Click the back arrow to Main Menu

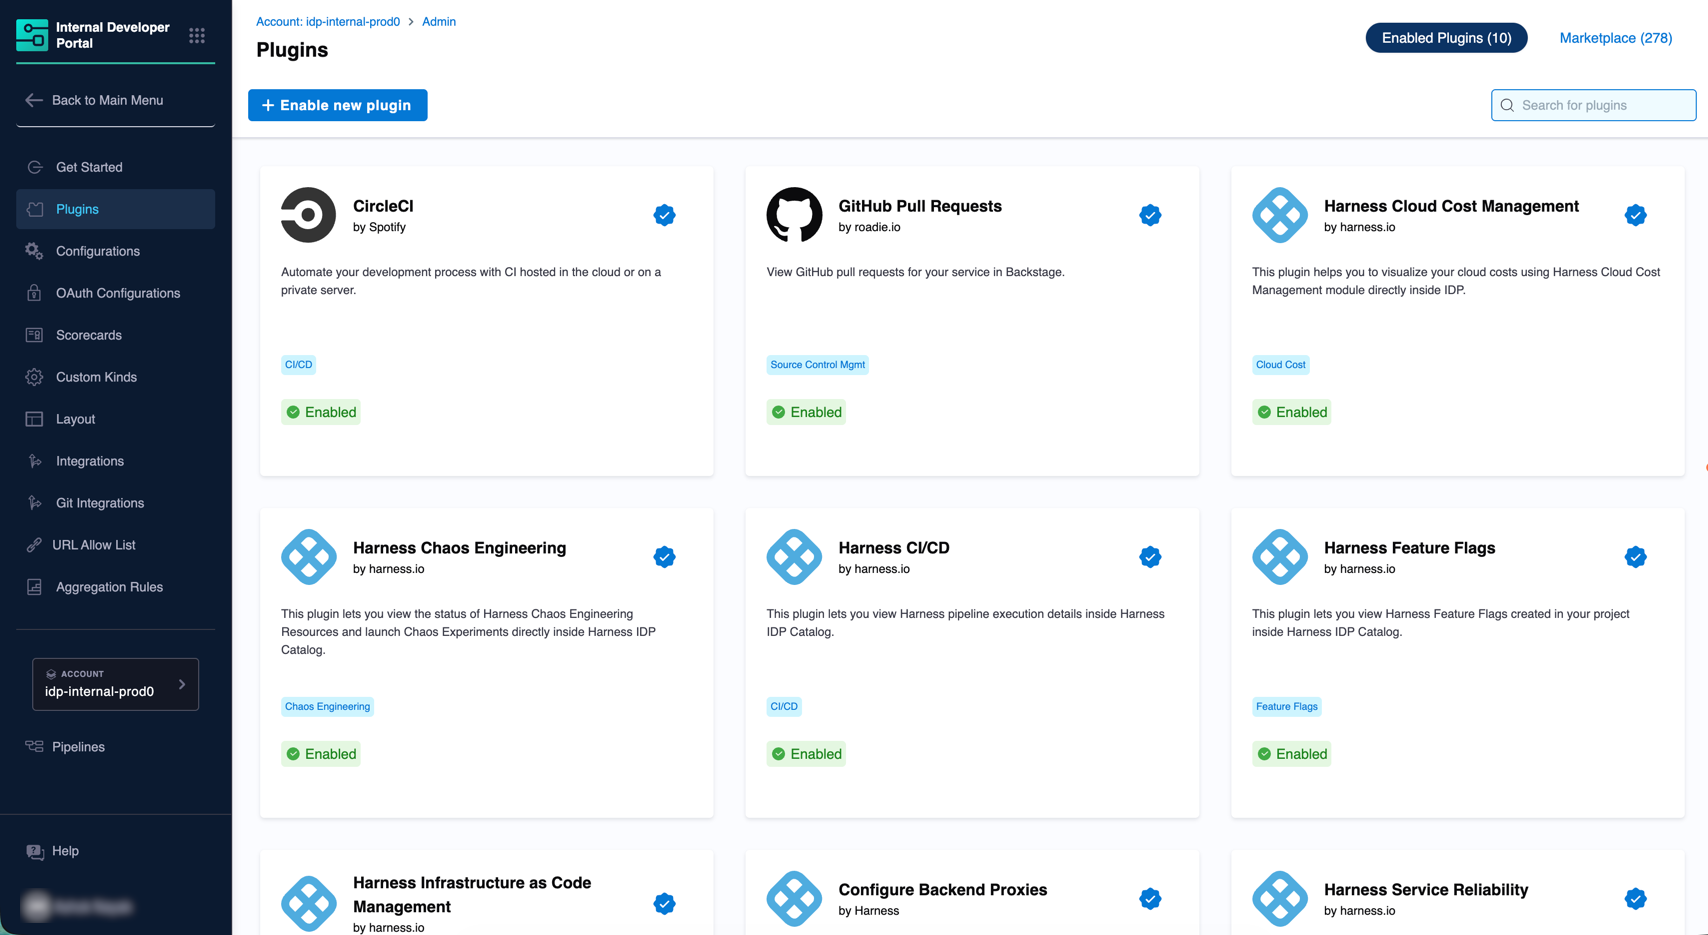click(34, 100)
